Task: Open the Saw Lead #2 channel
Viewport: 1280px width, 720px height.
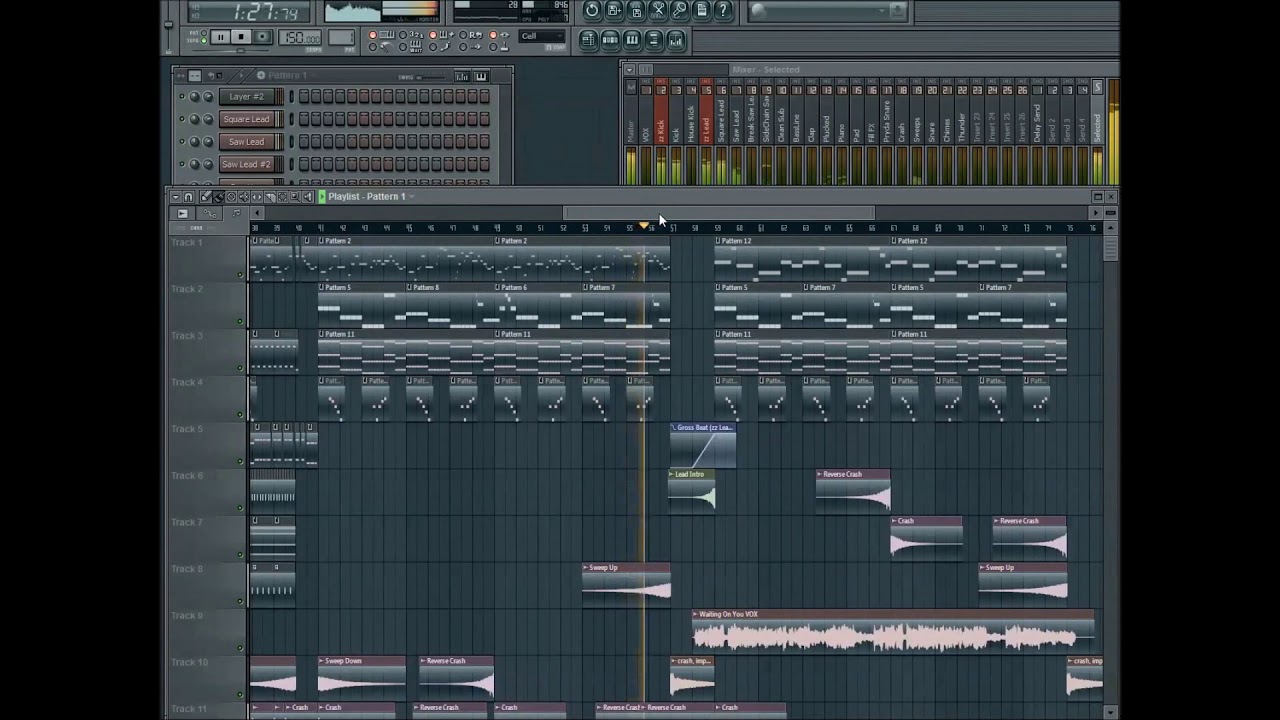Action: click(x=247, y=164)
